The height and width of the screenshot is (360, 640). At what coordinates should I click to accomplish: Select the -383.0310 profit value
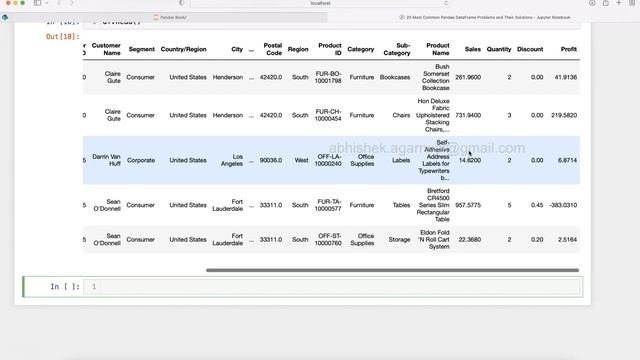(563, 205)
